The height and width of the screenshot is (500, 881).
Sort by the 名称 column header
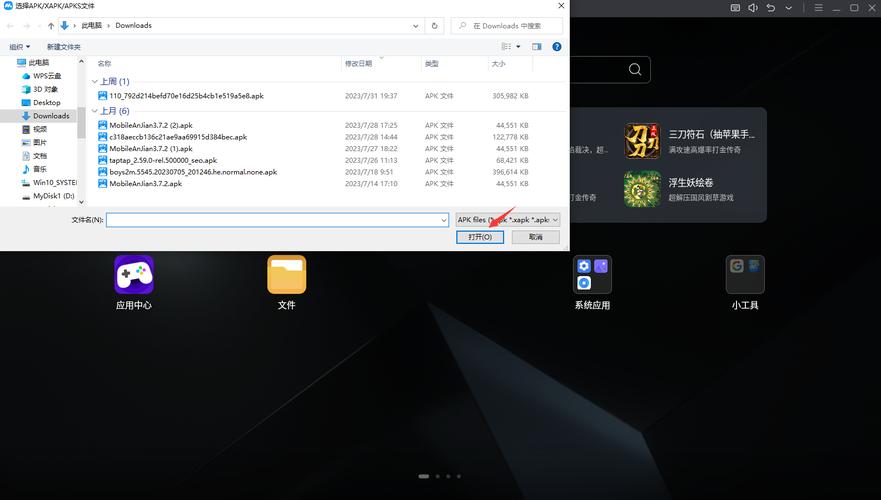[105, 63]
